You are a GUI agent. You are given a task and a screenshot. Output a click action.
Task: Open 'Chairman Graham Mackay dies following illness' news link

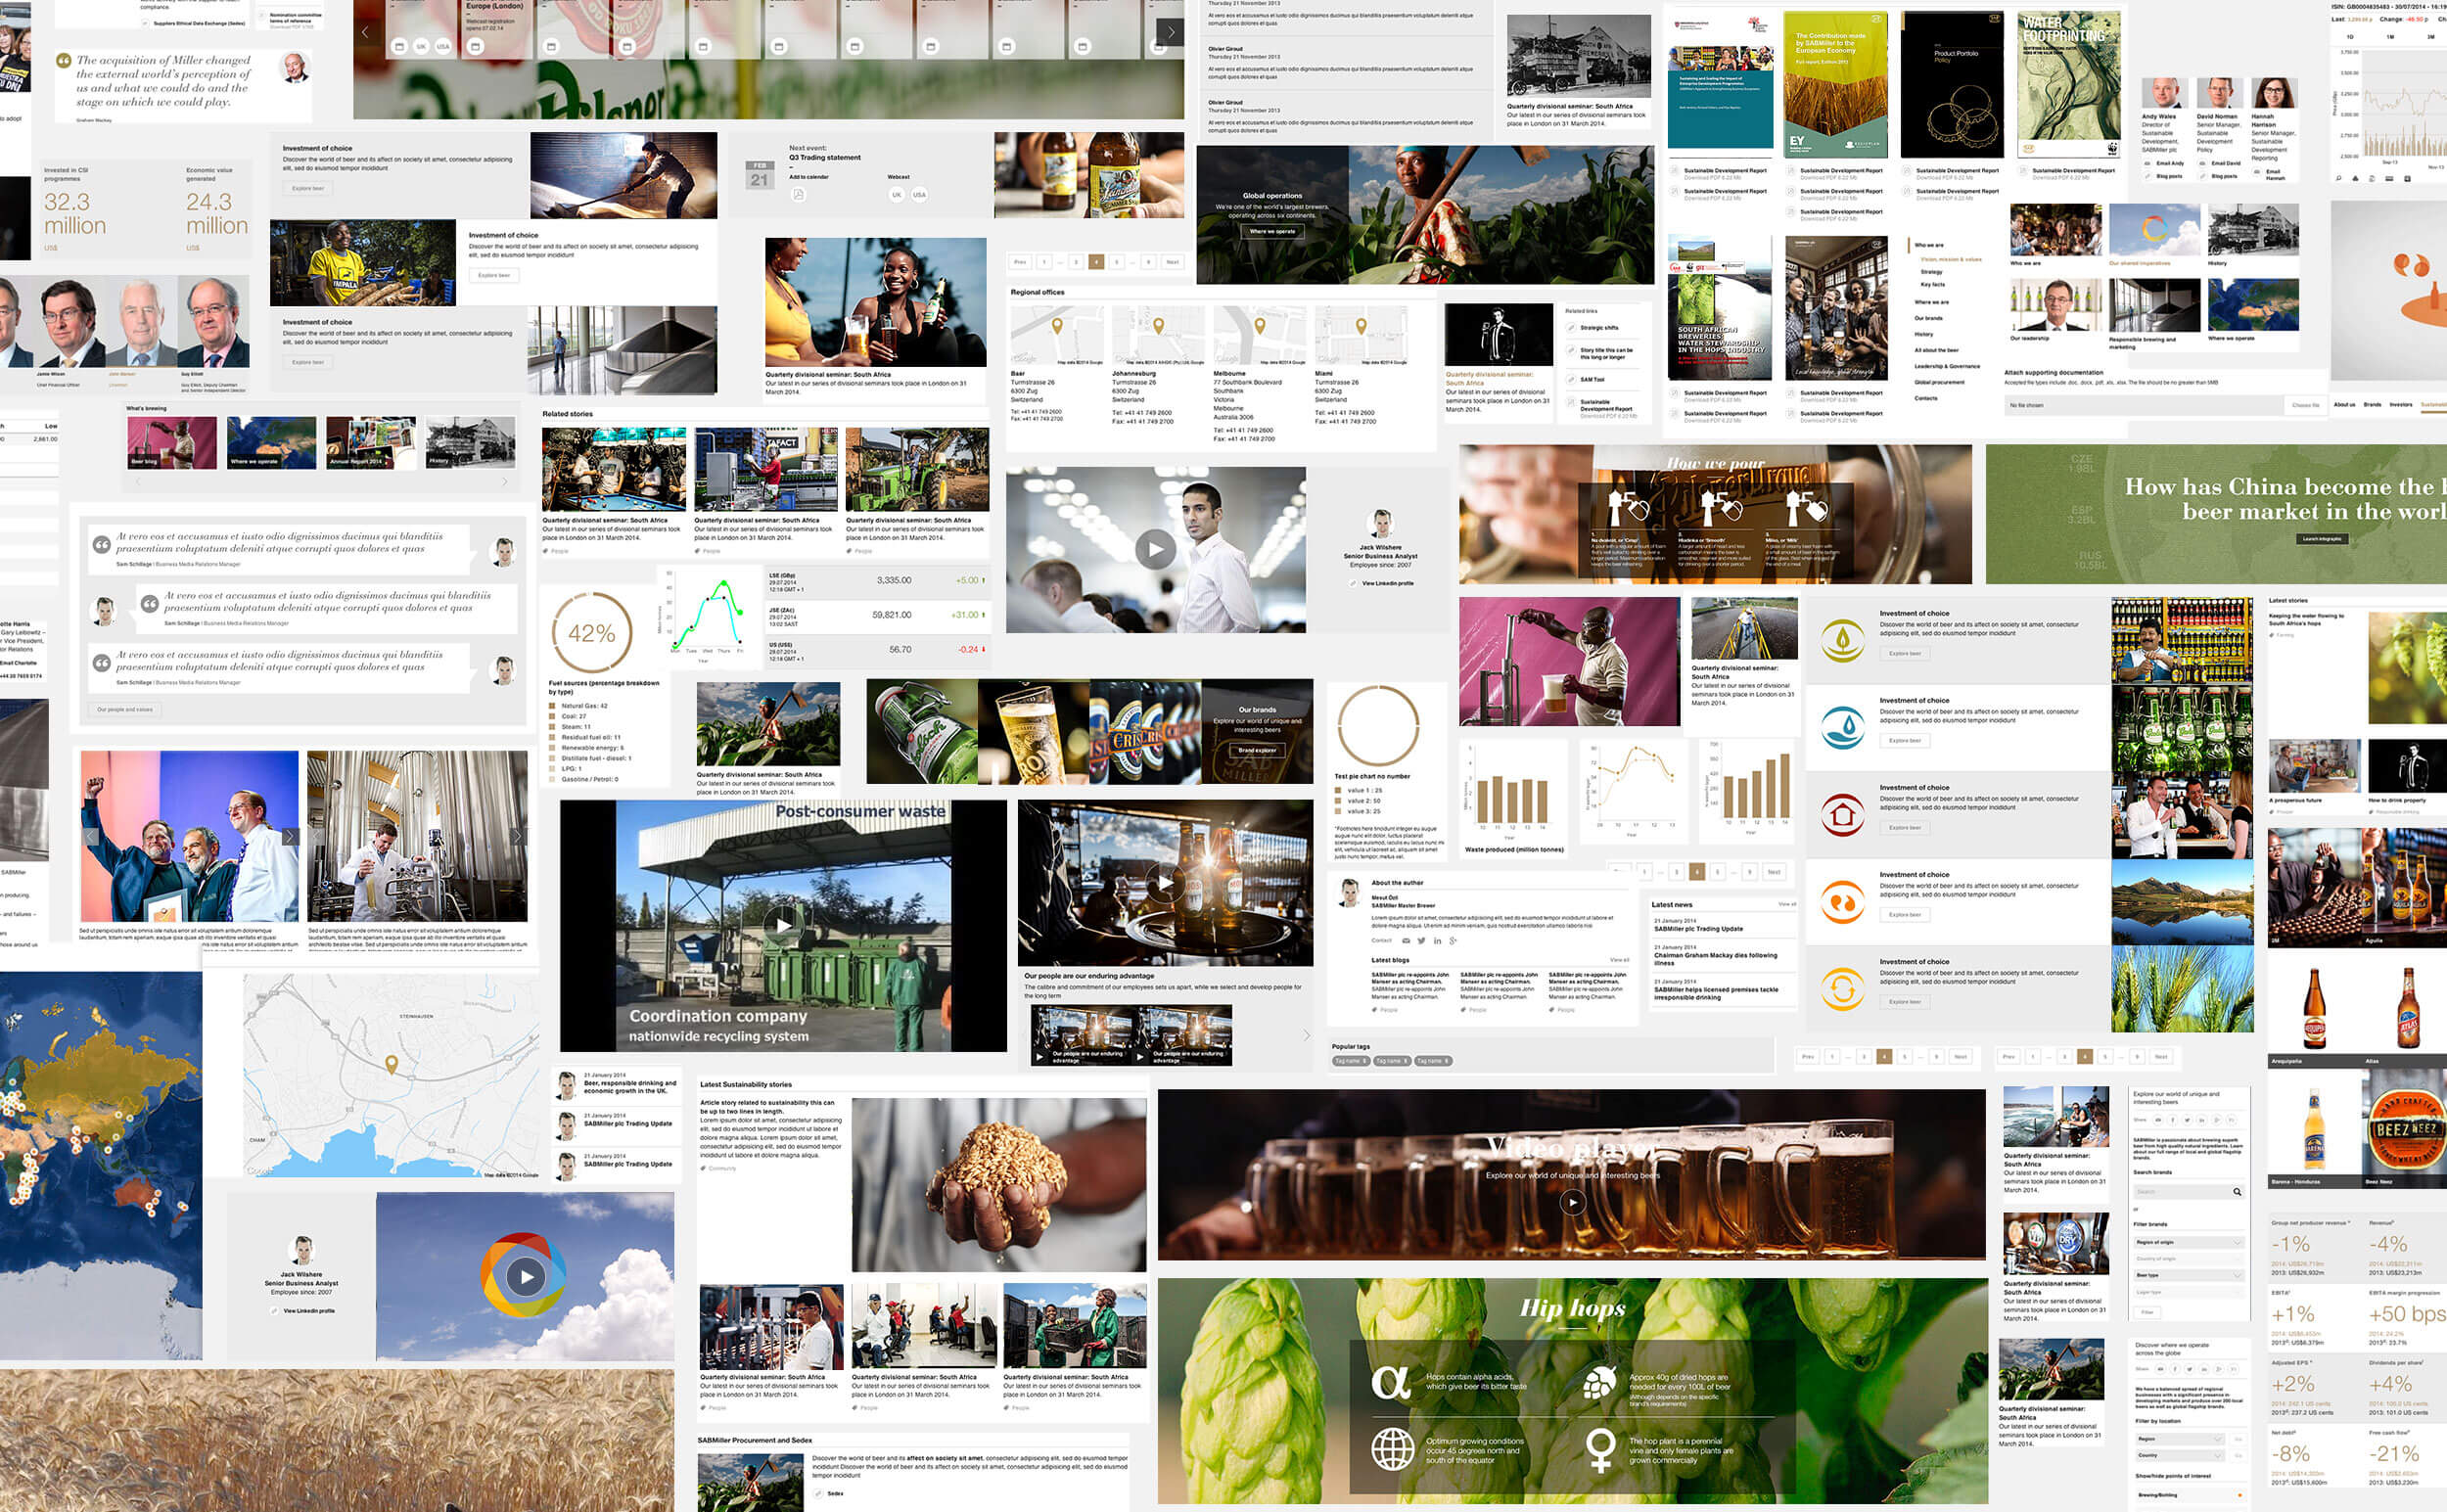pos(1716,960)
